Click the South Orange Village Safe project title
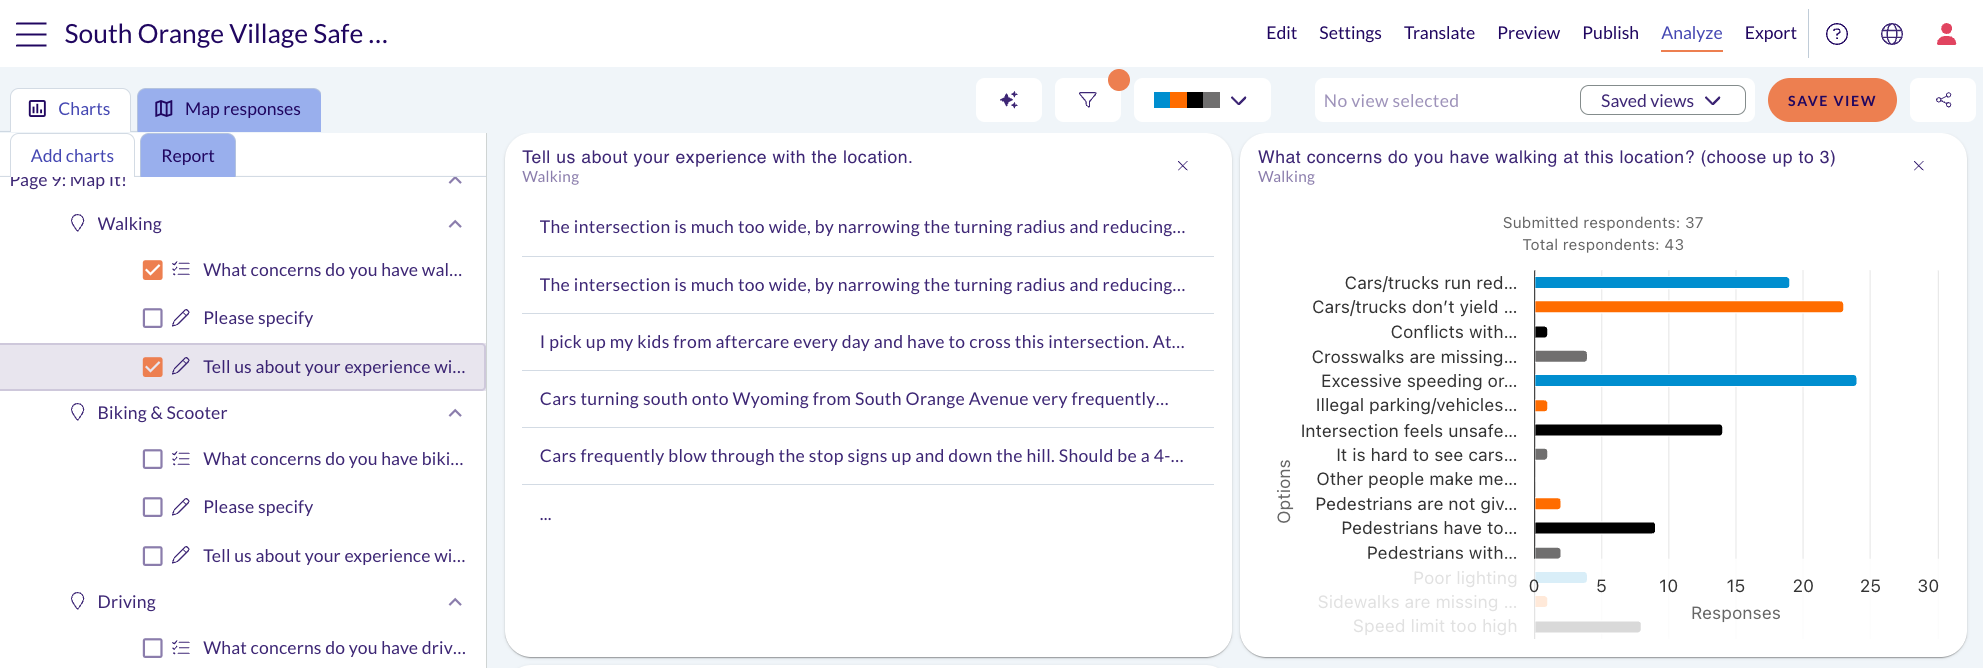This screenshot has height=668, width=1983. click(226, 34)
